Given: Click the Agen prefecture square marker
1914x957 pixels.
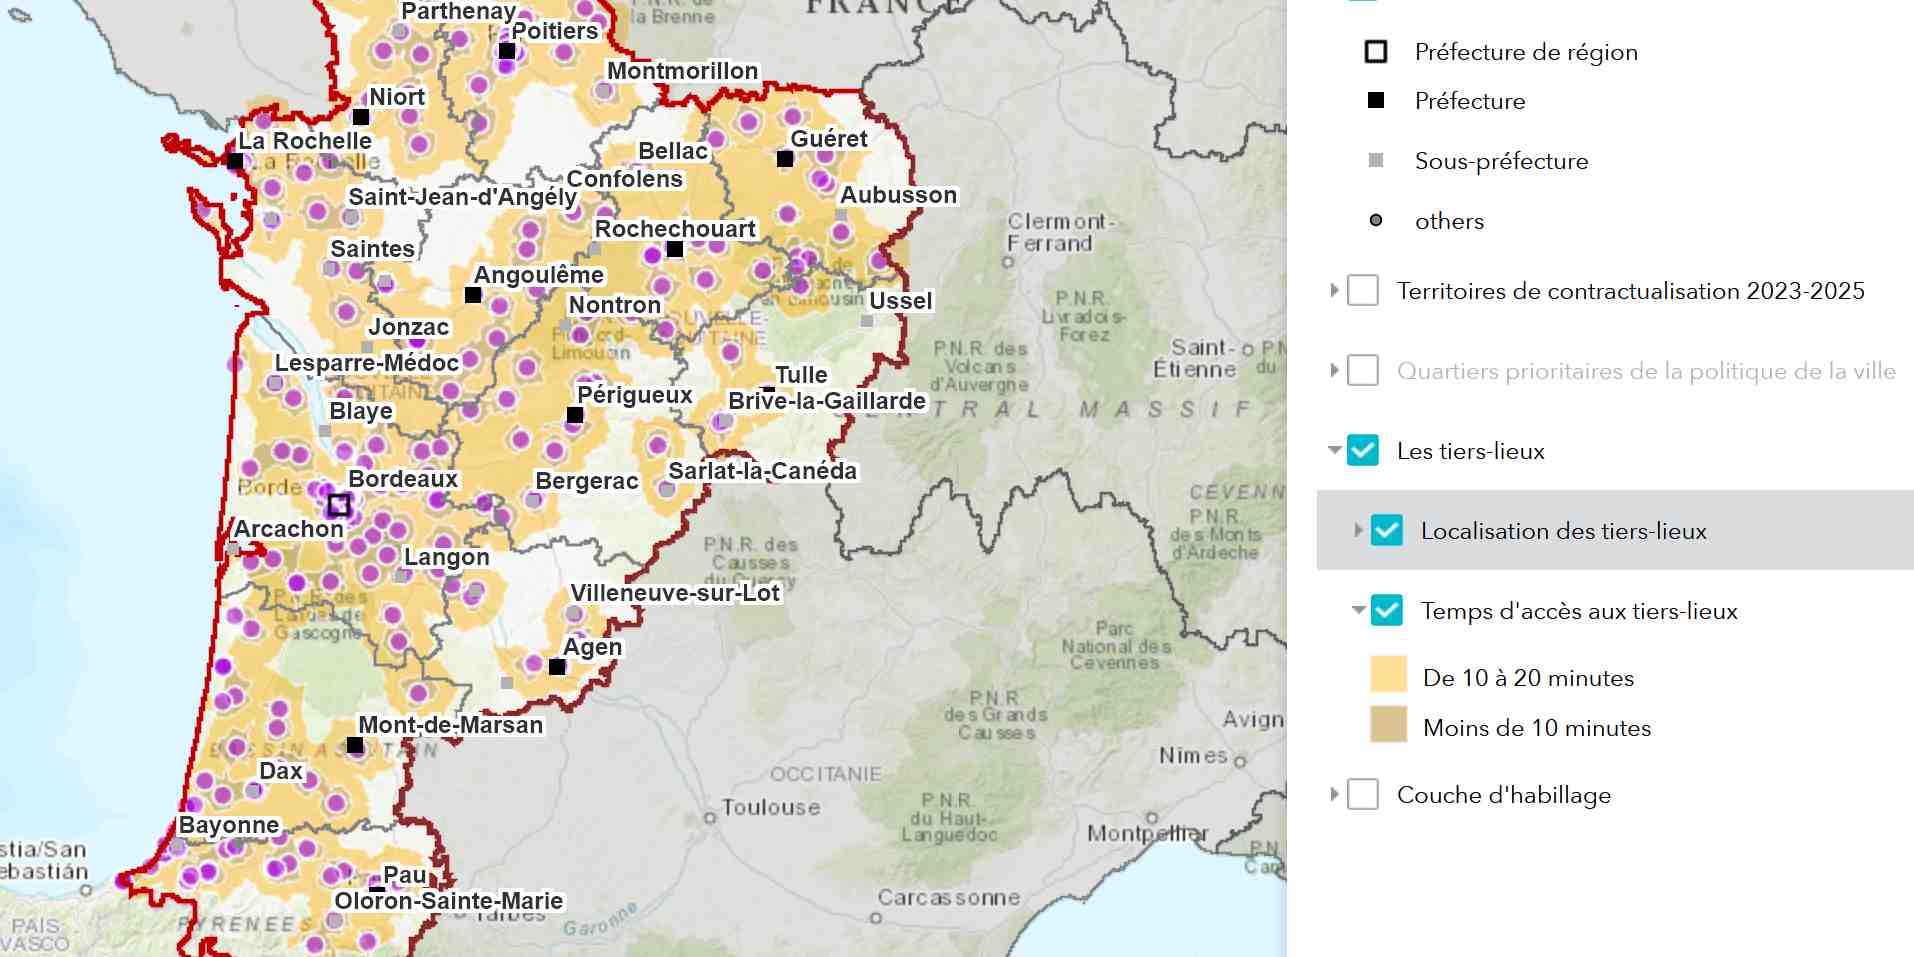Looking at the screenshot, I should click(x=557, y=667).
